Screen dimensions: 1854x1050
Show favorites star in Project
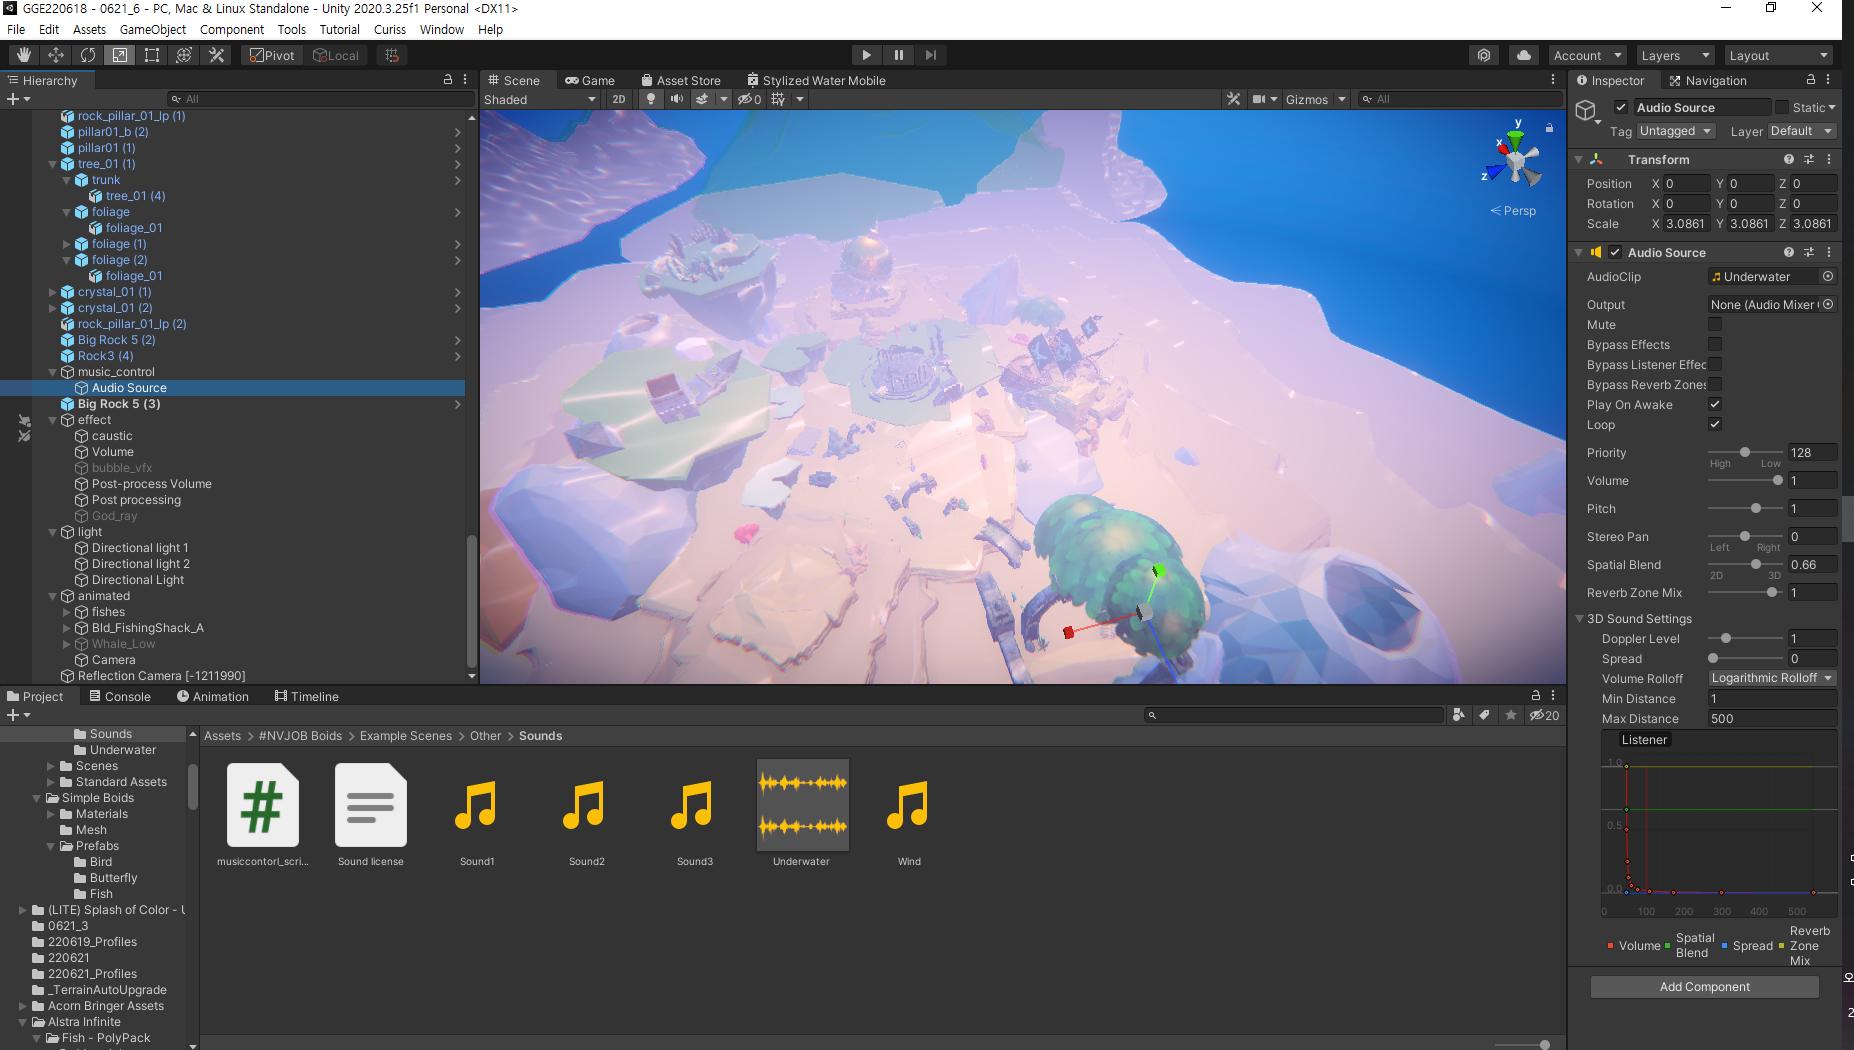[x=1511, y=714]
